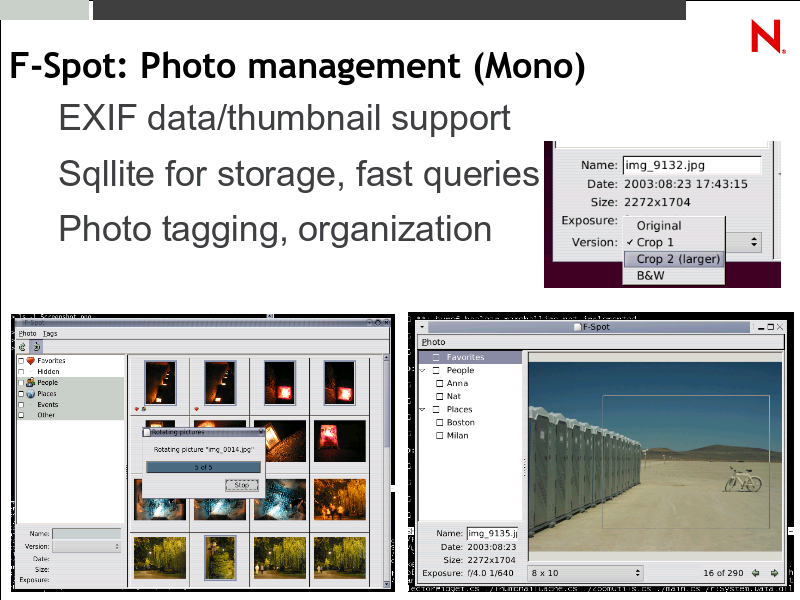Select red lantern thumbnail in top row
Screen dimensions: 800x600
click(x=280, y=383)
